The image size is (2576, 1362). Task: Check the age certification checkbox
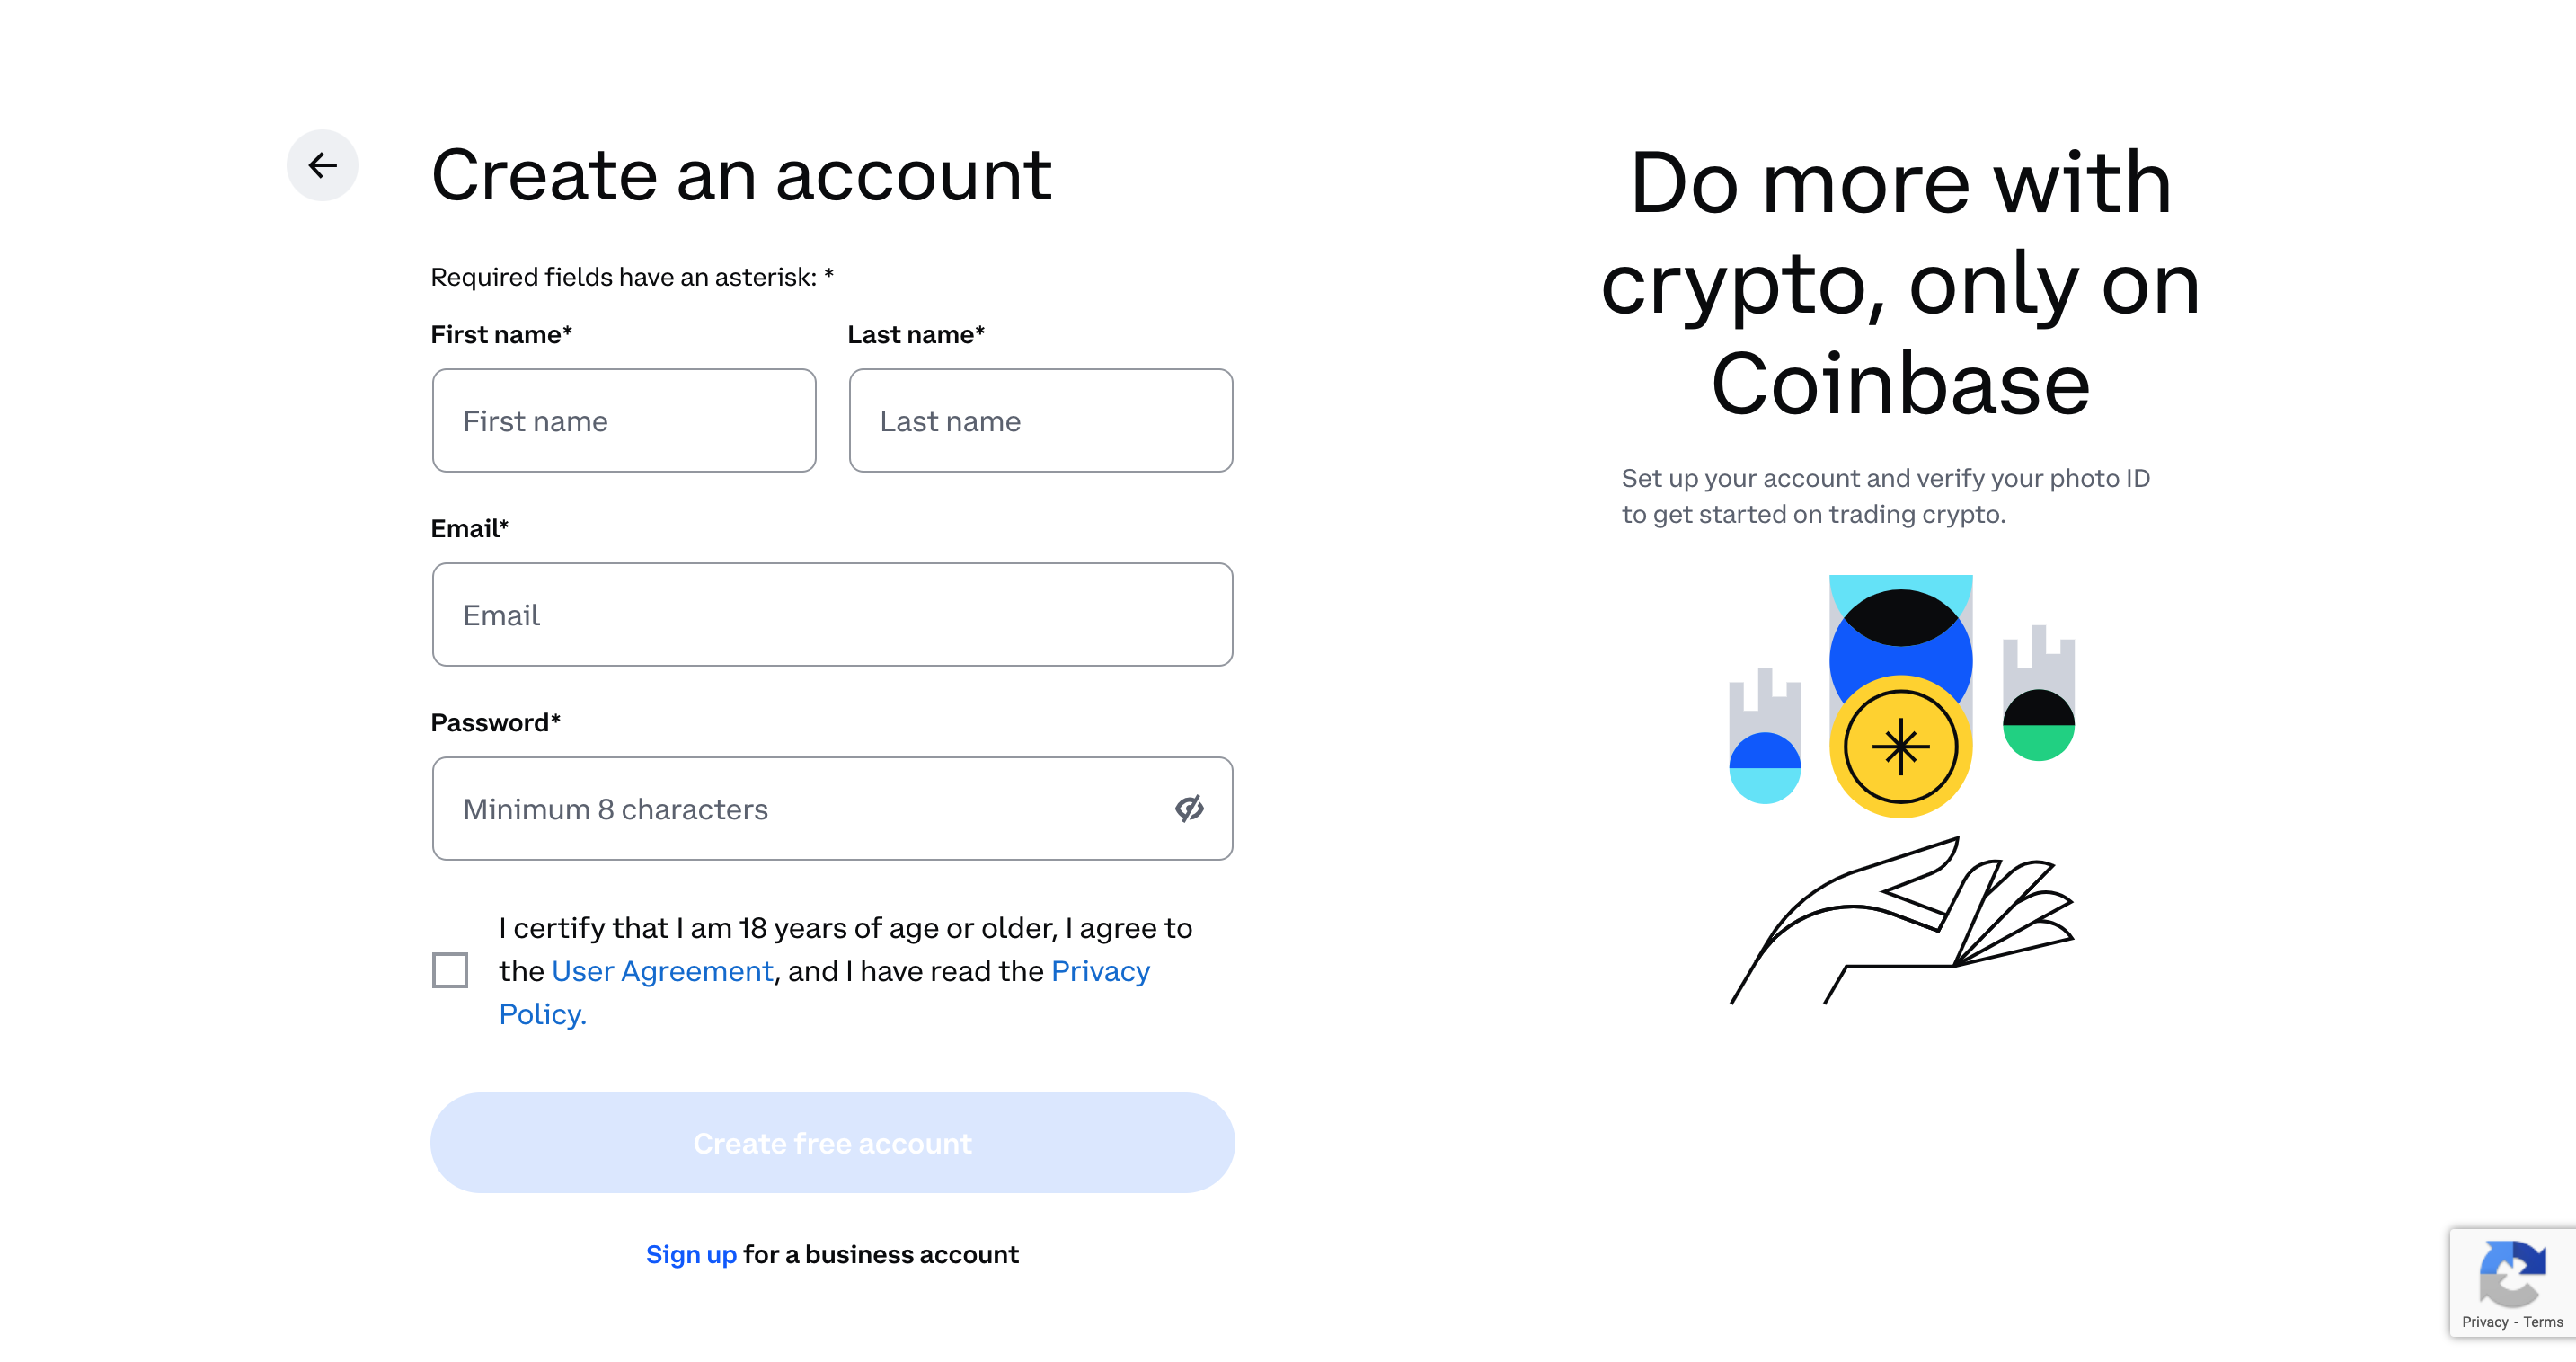coord(450,970)
